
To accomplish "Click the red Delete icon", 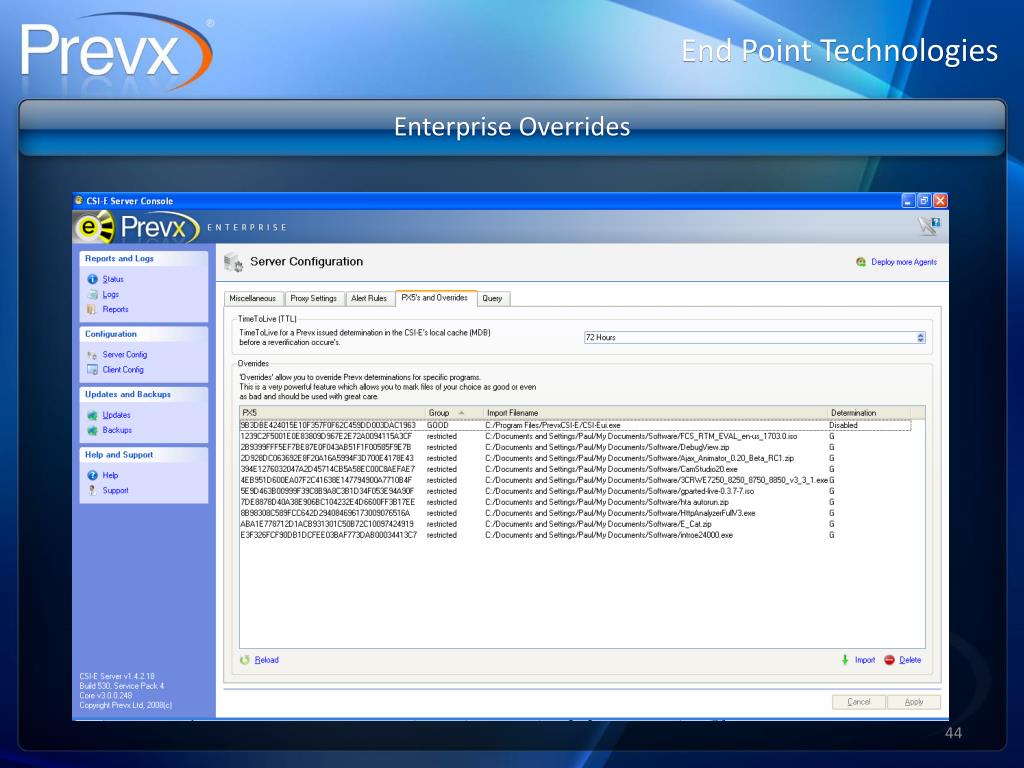I will pyautogui.click(x=889, y=660).
